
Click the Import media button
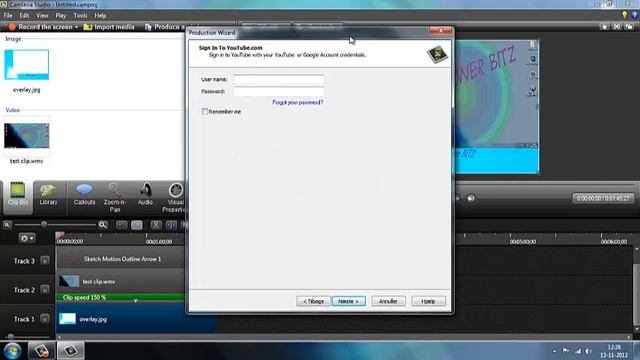click(109, 27)
